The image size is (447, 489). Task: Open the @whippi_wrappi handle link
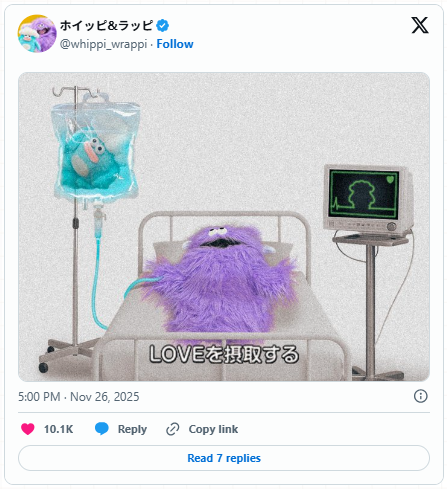coord(103,44)
